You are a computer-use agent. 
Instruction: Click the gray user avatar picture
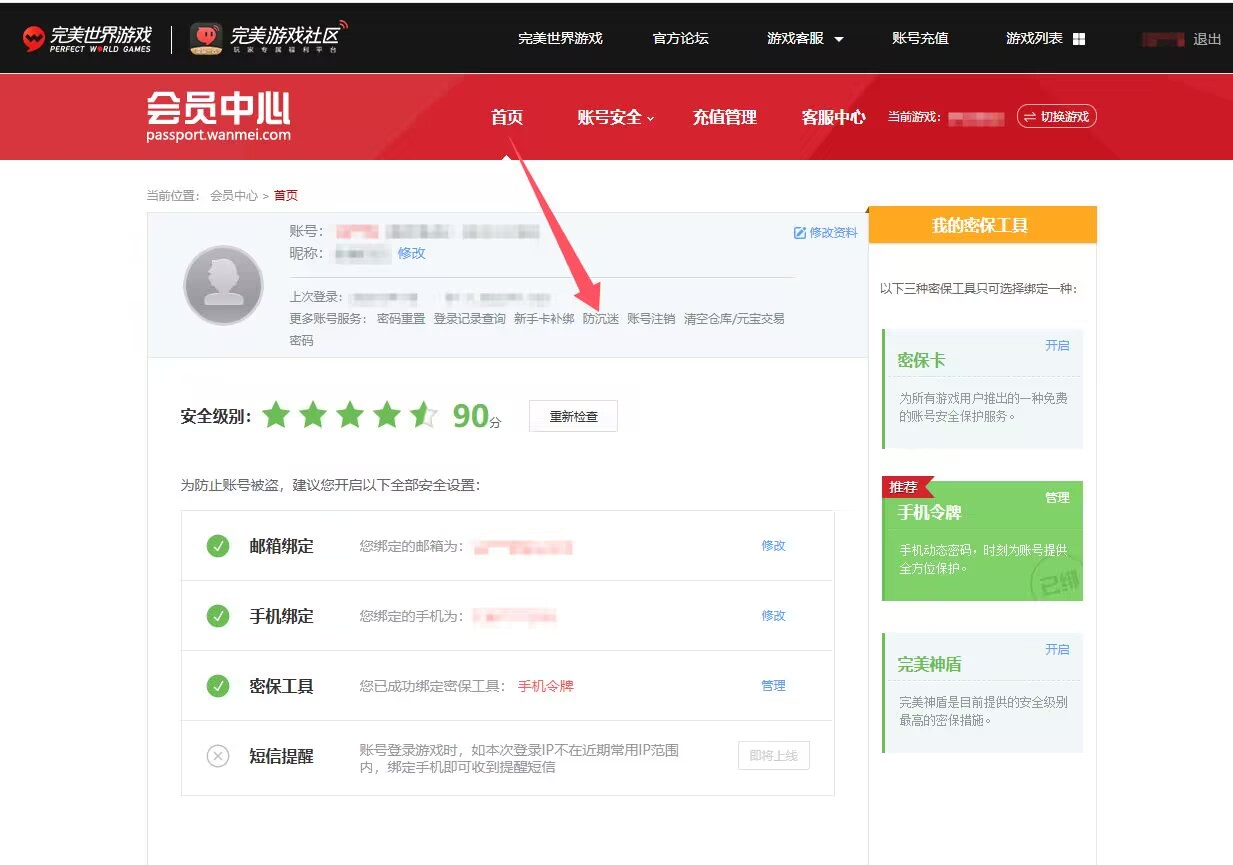223,285
